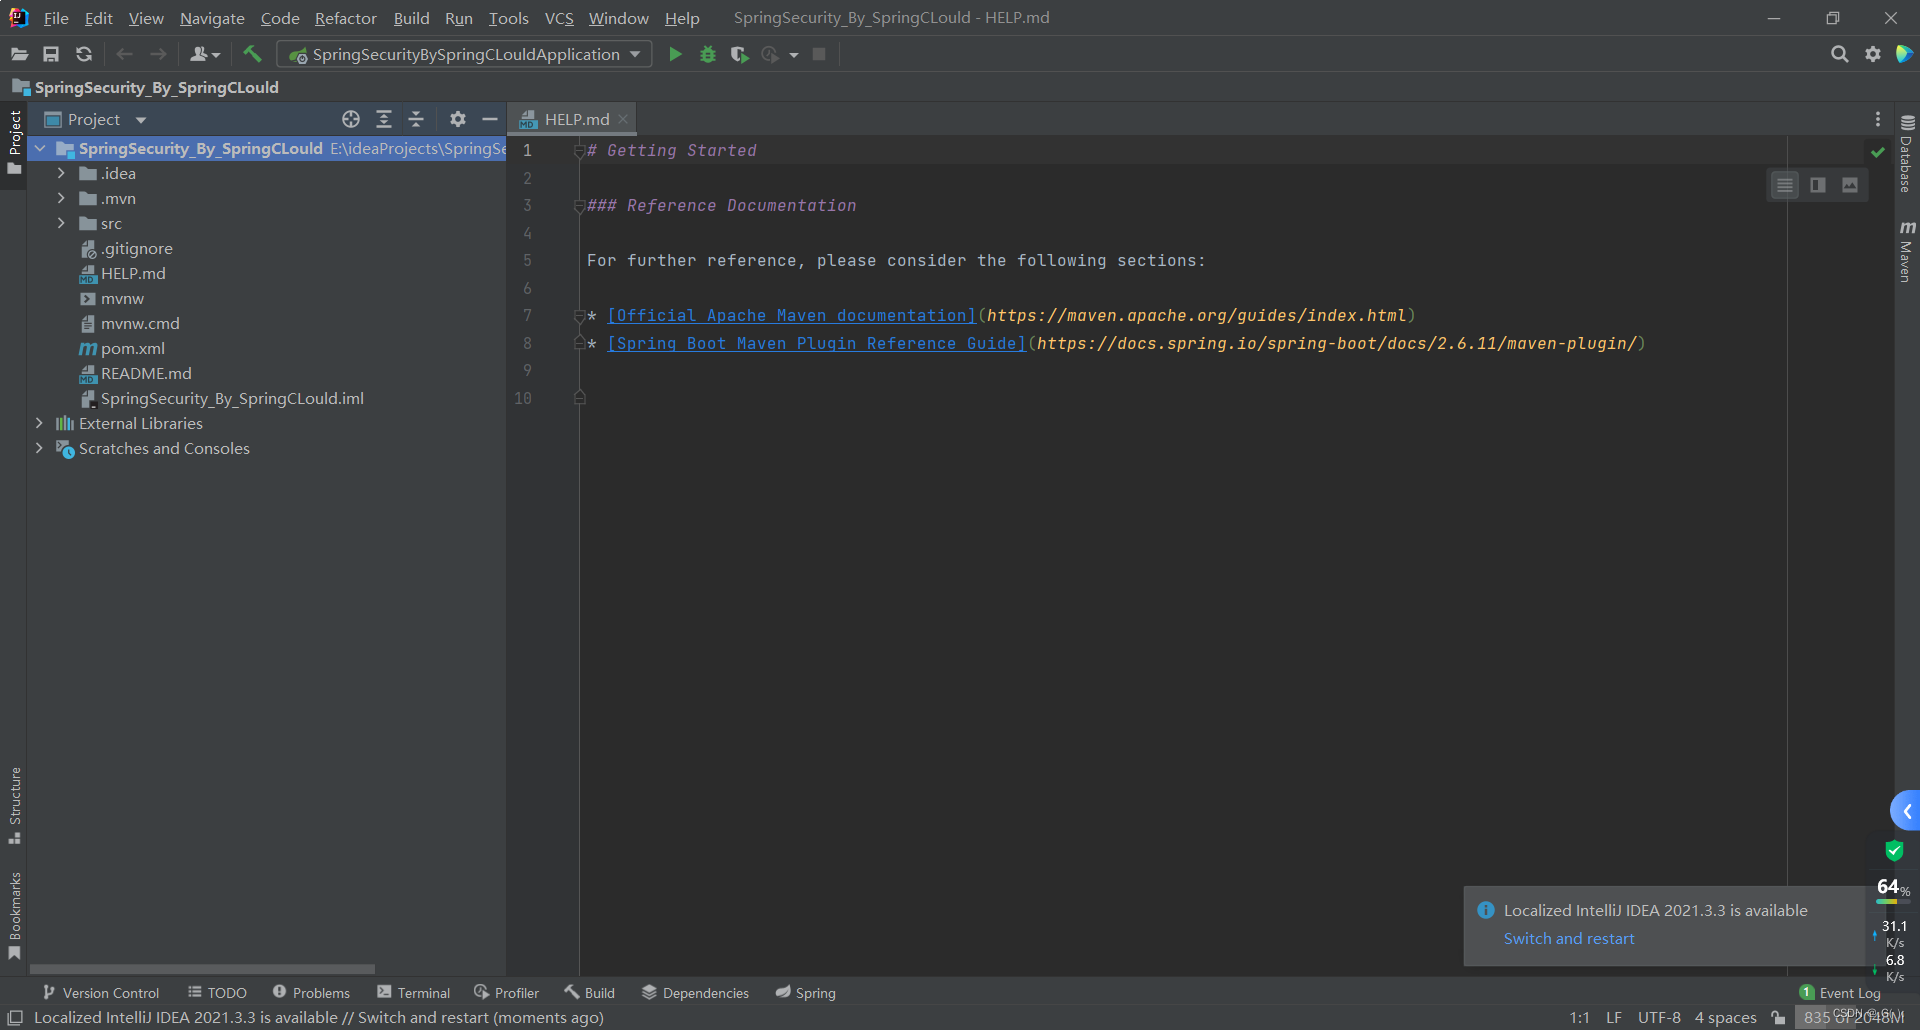Expand the src folder
The height and width of the screenshot is (1030, 1920).
tap(61, 223)
